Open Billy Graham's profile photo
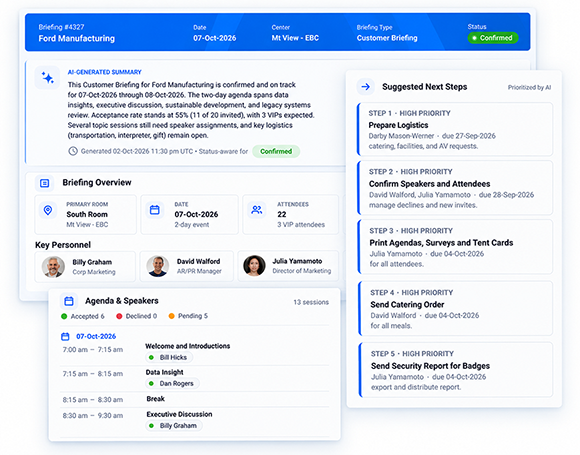The height and width of the screenshot is (455, 580). point(53,267)
